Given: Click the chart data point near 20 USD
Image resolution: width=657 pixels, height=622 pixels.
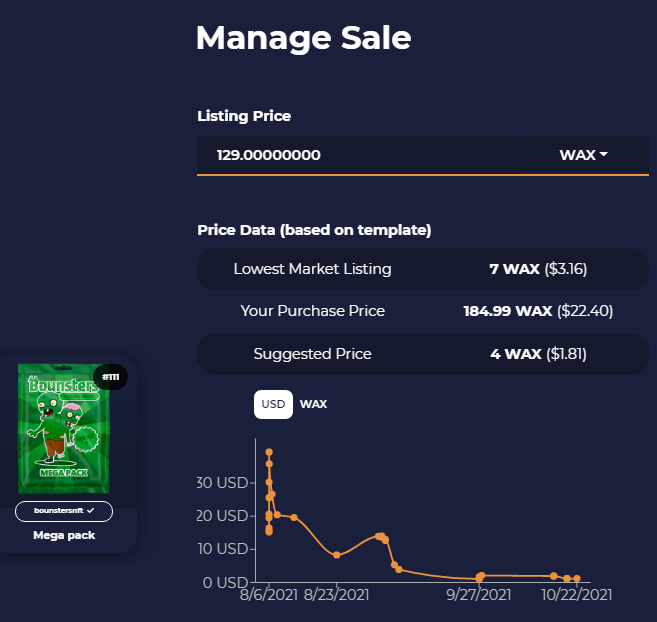Looking at the screenshot, I should pyautogui.click(x=294, y=518).
